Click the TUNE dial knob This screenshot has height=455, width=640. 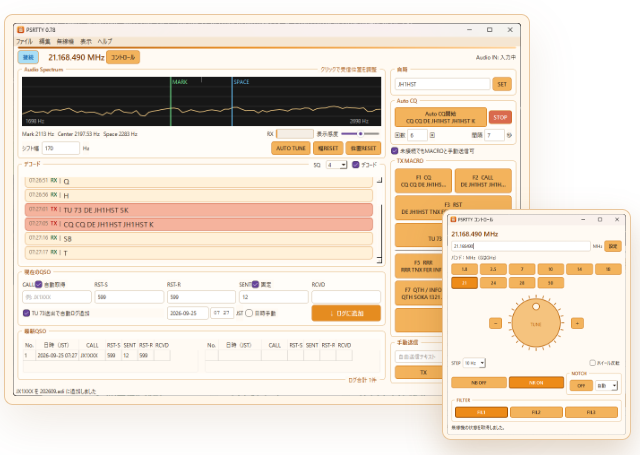[x=536, y=324]
